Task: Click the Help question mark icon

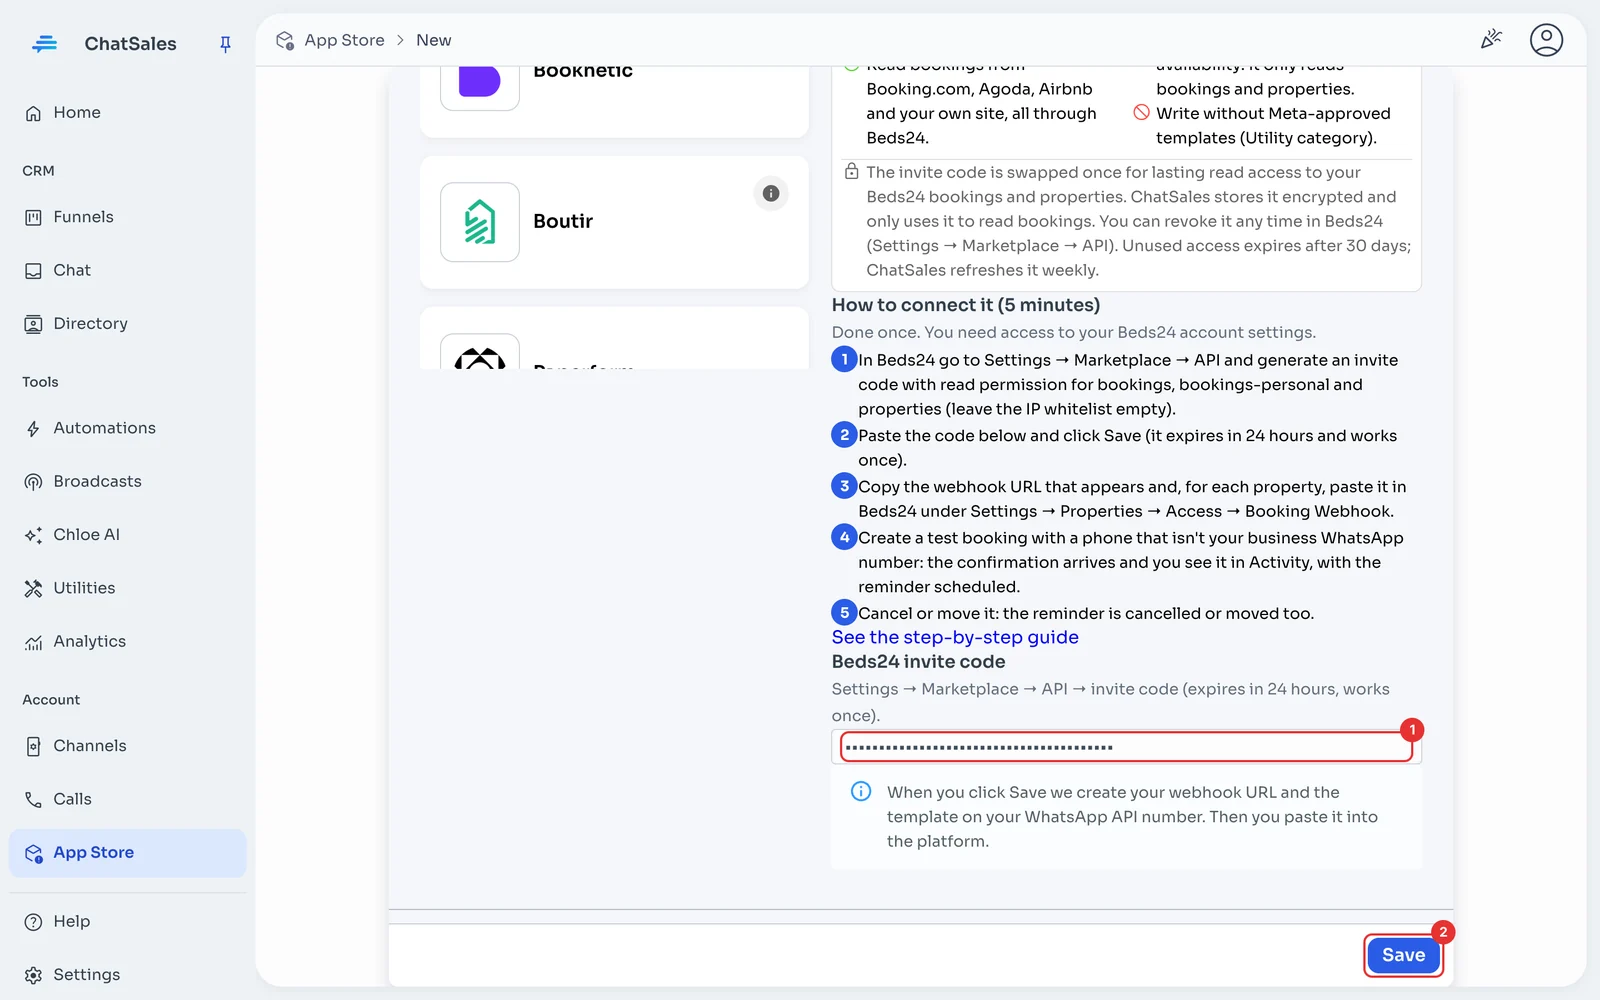Action: [33, 922]
